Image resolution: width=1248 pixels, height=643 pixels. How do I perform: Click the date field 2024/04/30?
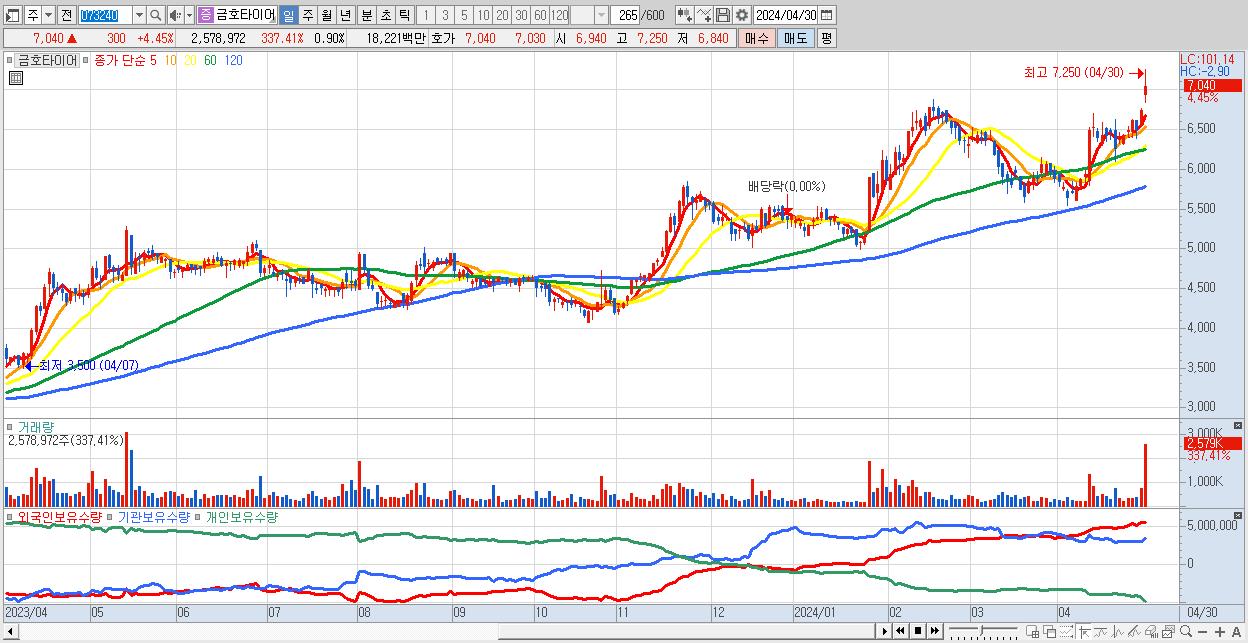pos(786,15)
